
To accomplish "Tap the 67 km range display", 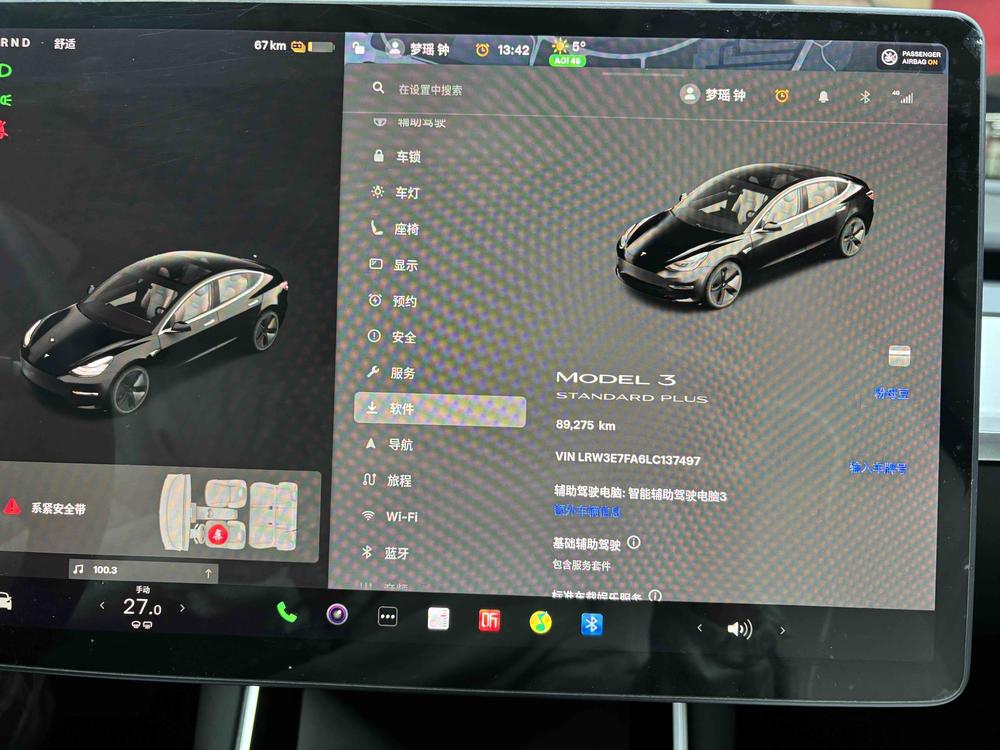I will [270, 45].
